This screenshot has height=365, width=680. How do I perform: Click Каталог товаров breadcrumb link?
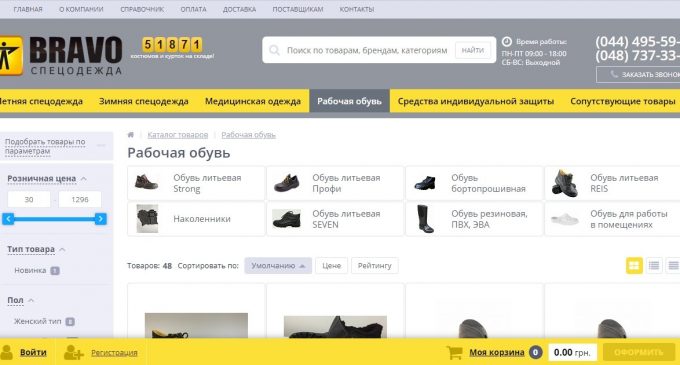[x=178, y=135]
